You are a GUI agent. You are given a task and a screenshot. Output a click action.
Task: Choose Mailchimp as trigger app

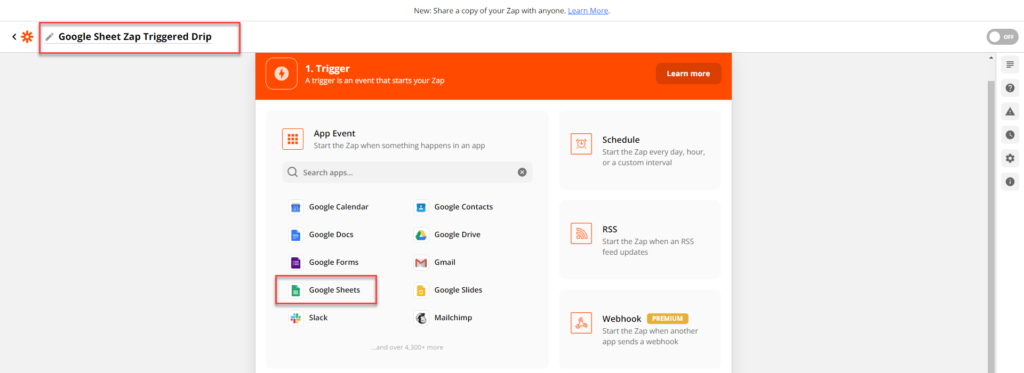tap(443, 318)
